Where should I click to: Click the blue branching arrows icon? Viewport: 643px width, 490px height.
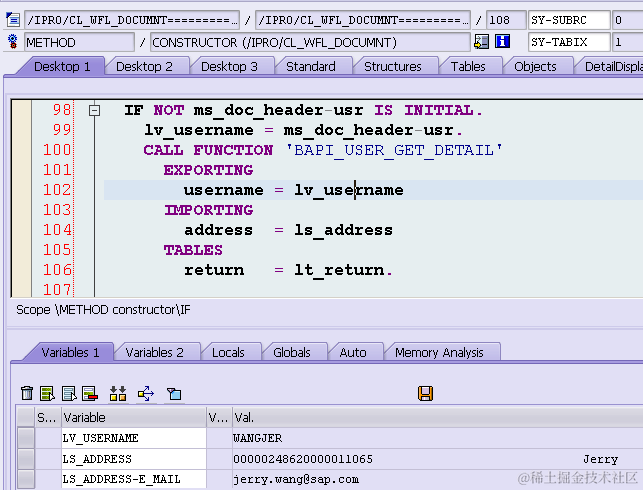tap(146, 393)
